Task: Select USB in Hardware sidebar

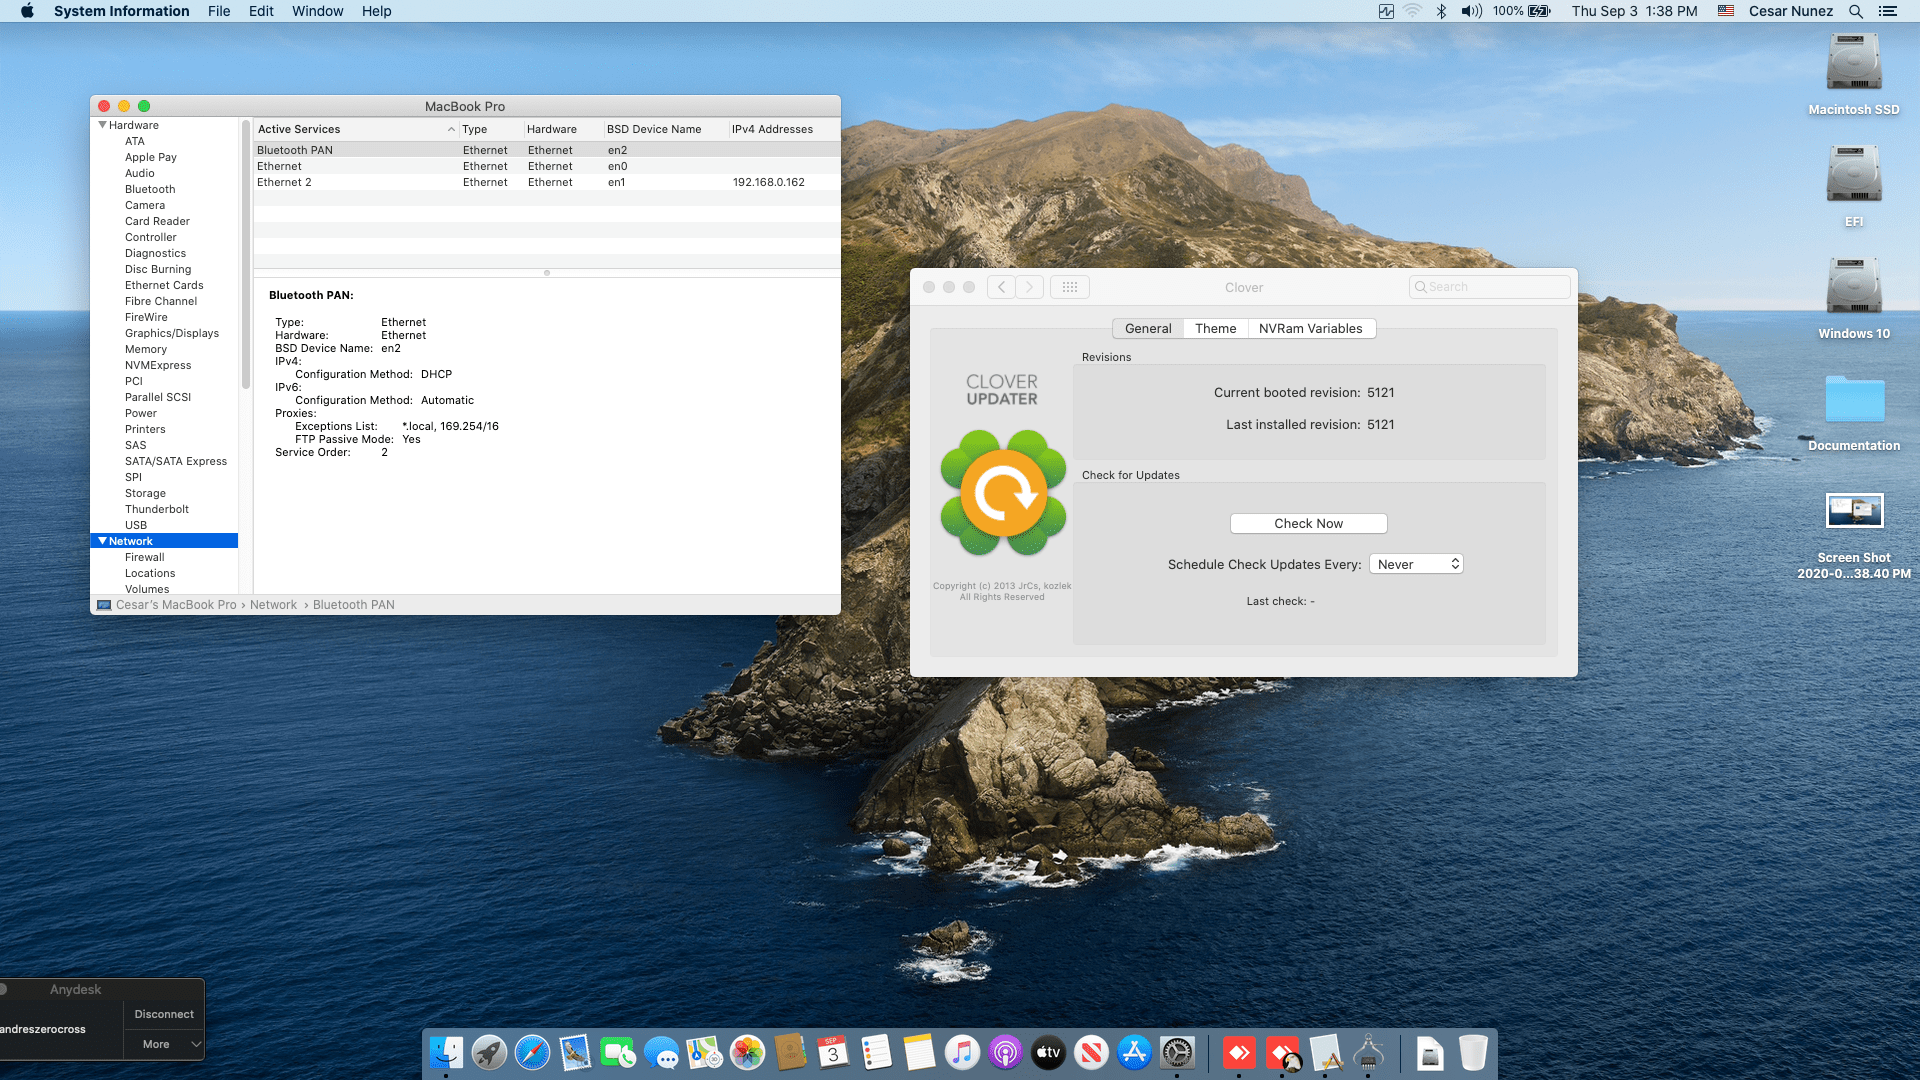Action: point(136,525)
